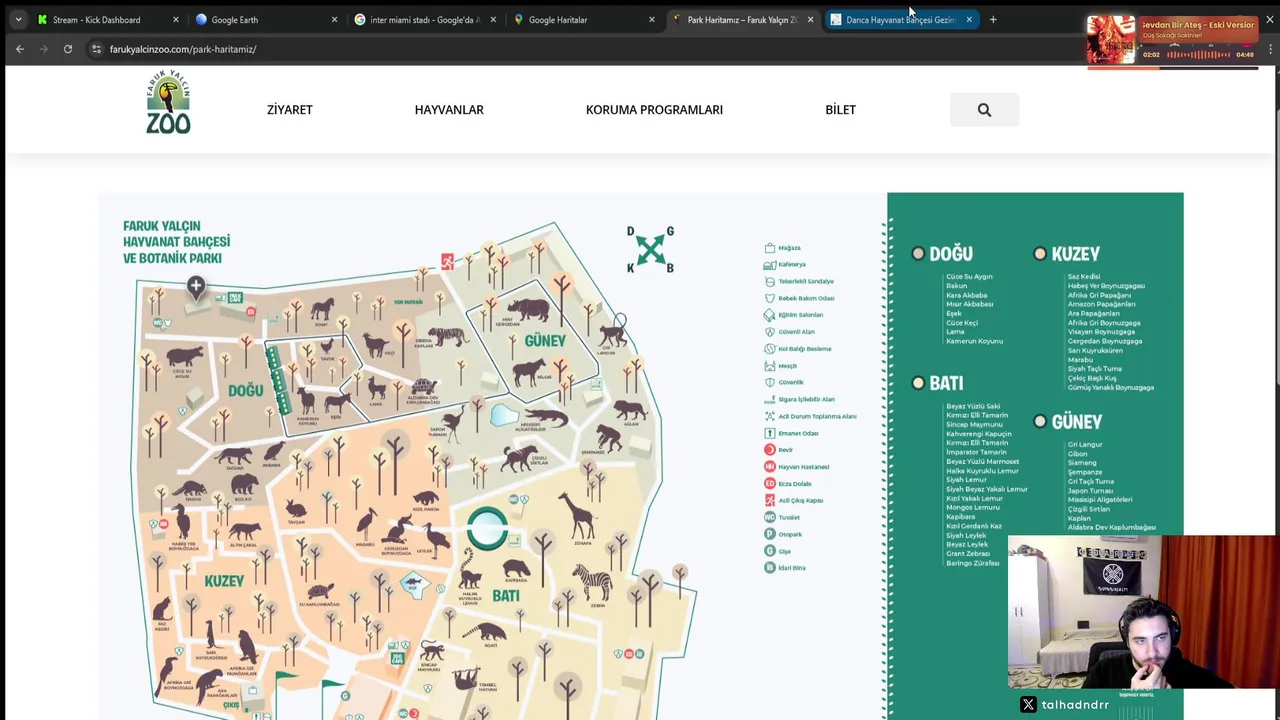Close the Google Haritalar tab
This screenshot has height=720, width=1280.
pos(652,19)
